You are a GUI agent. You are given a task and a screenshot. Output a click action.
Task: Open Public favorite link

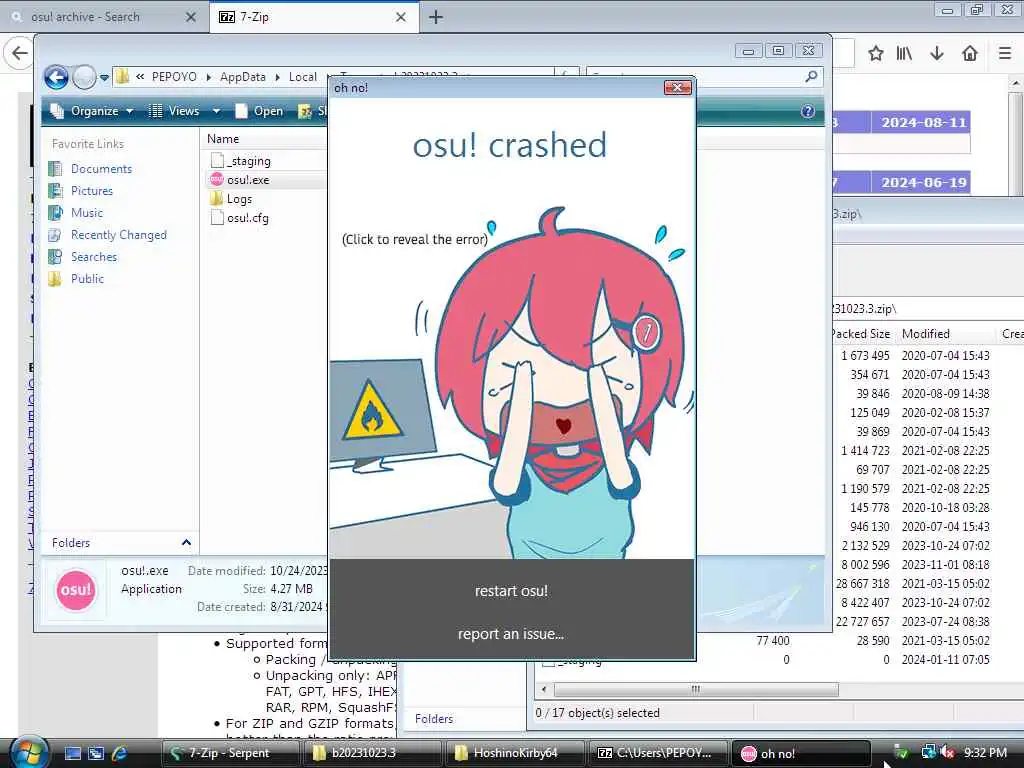click(88, 279)
